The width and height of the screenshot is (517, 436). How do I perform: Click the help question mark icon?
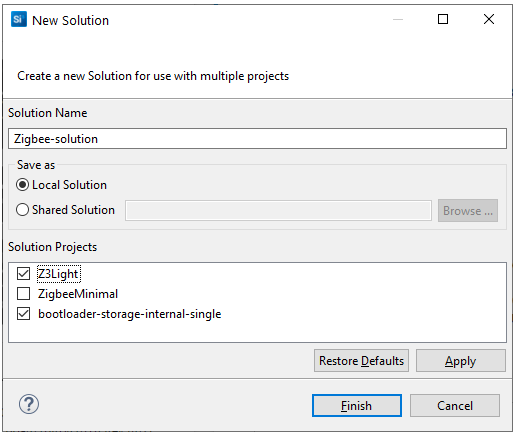click(29, 404)
